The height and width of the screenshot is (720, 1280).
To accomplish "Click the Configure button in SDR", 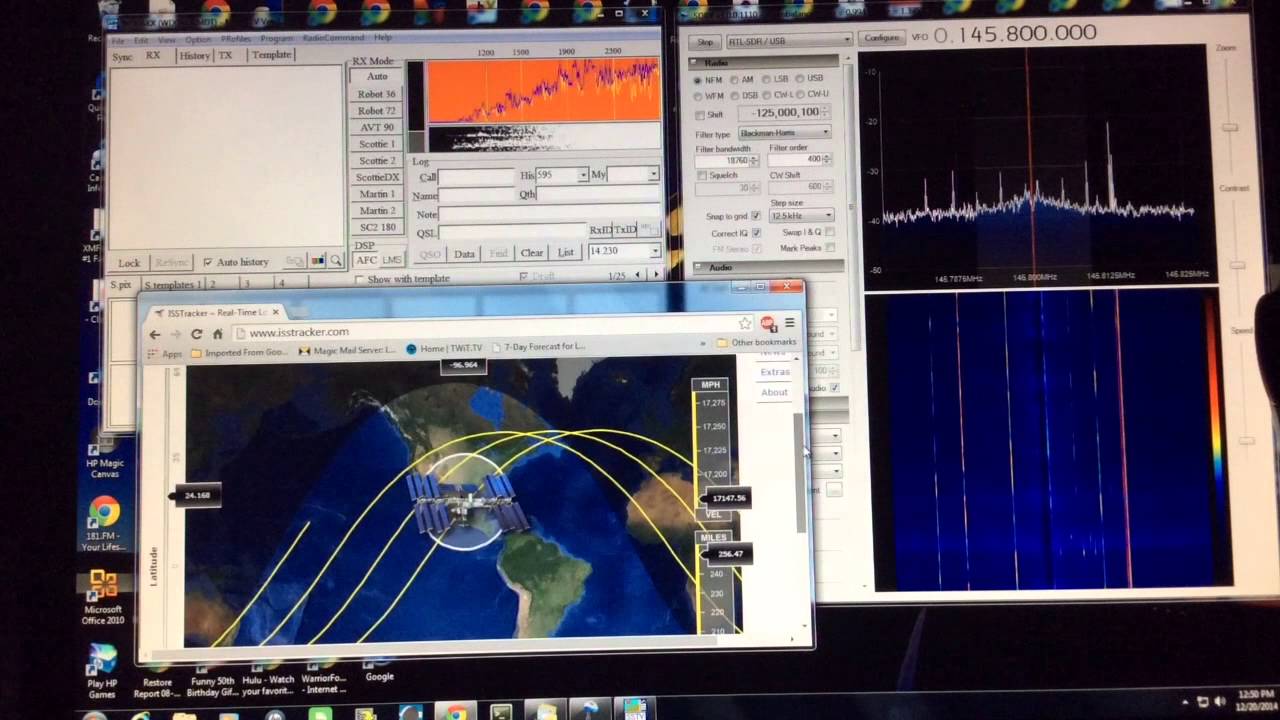I will tap(882, 38).
